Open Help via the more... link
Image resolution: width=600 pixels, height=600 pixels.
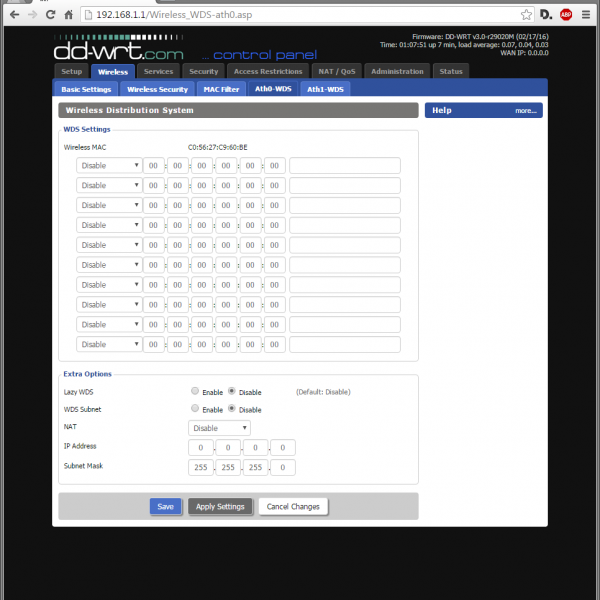point(526,111)
